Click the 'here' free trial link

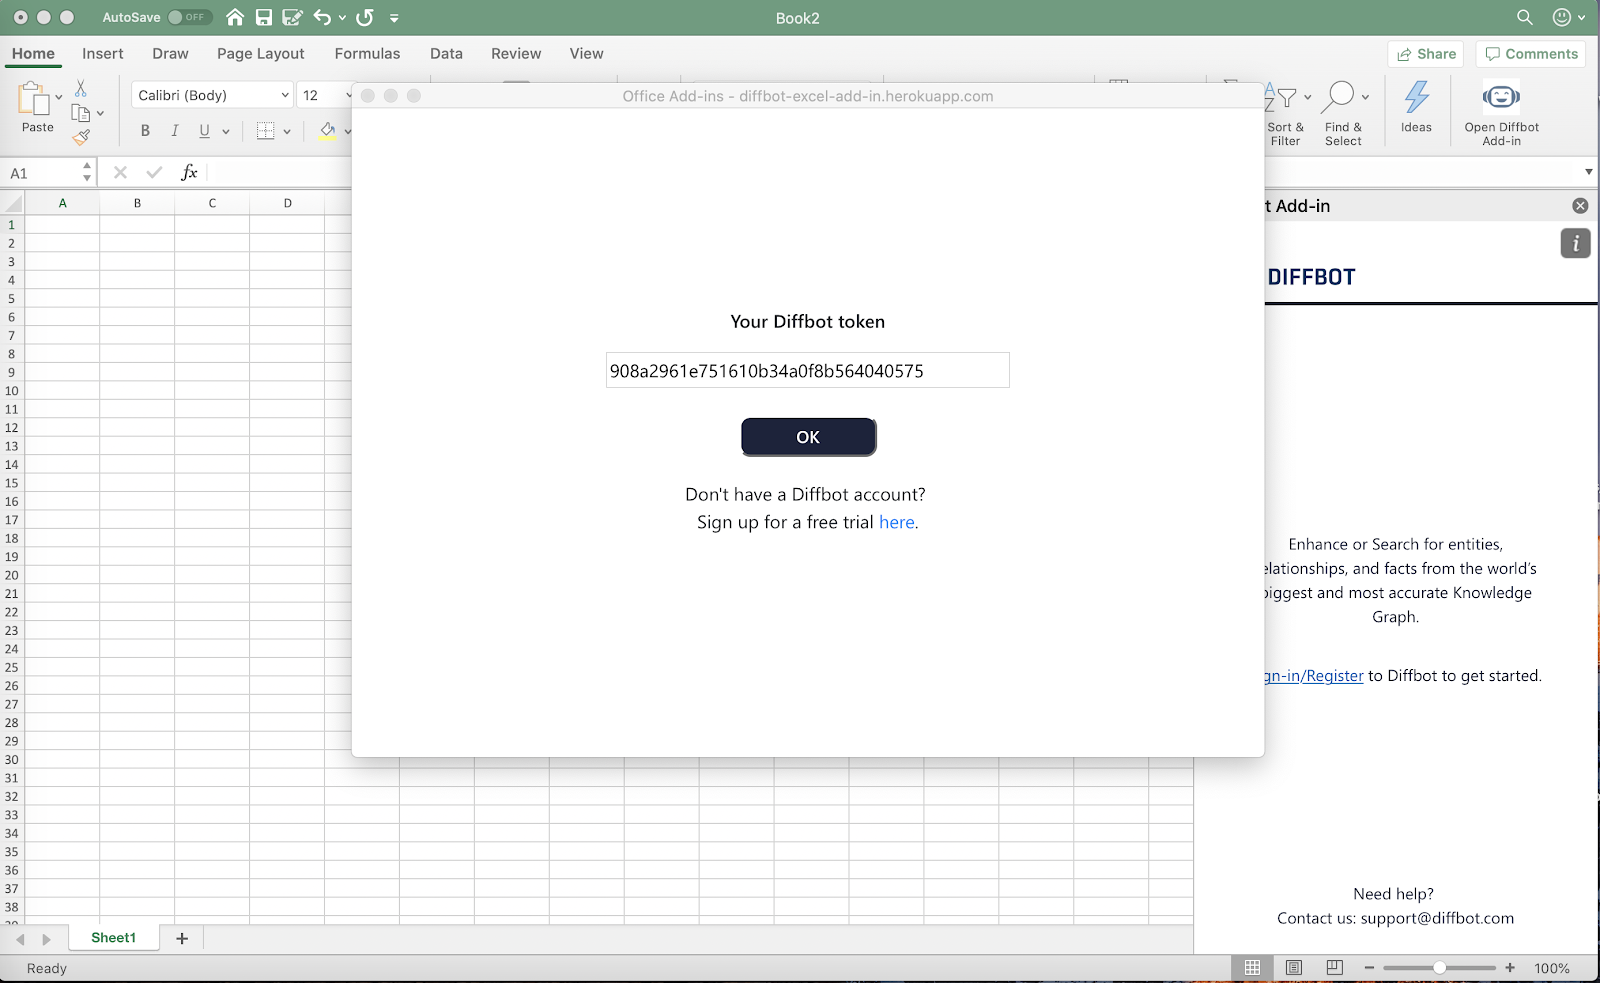[x=897, y=522]
